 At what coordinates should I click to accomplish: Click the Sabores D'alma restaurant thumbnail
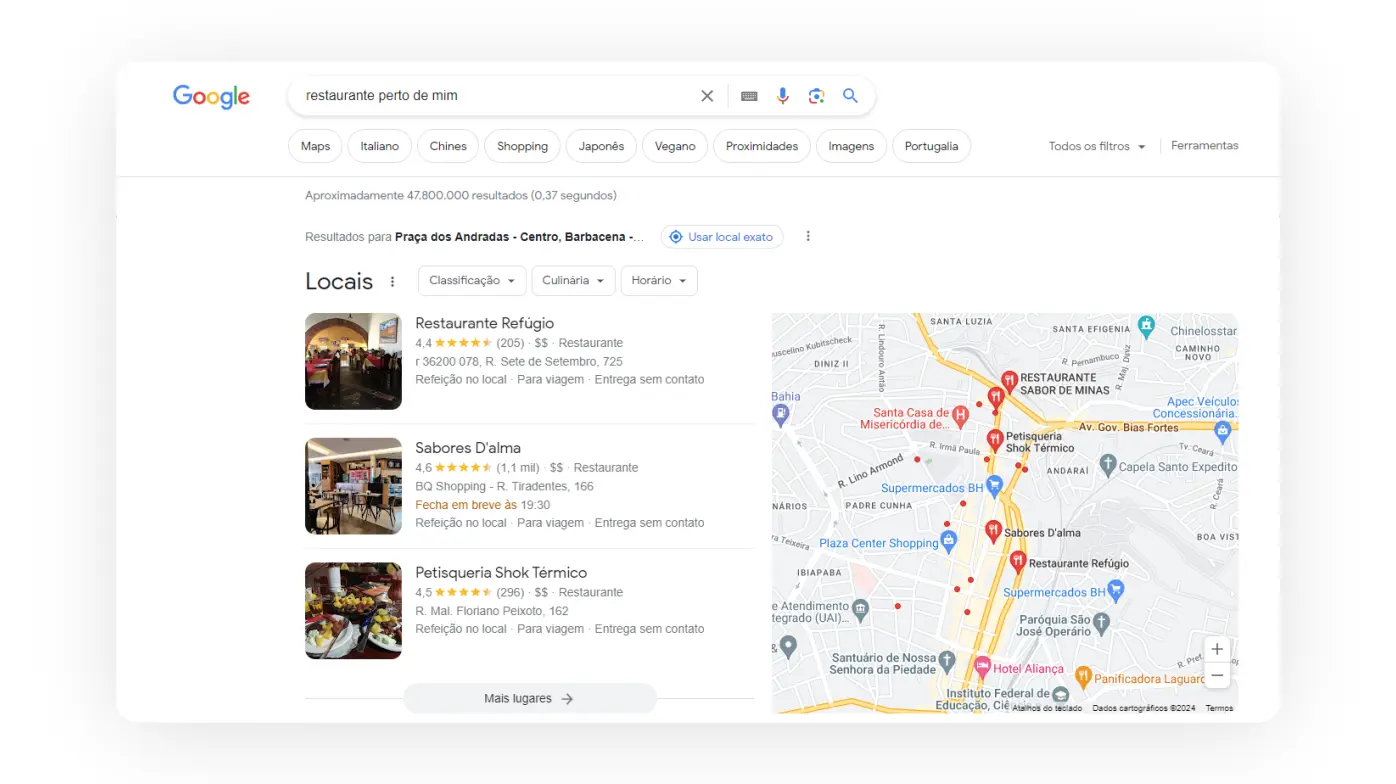point(353,486)
